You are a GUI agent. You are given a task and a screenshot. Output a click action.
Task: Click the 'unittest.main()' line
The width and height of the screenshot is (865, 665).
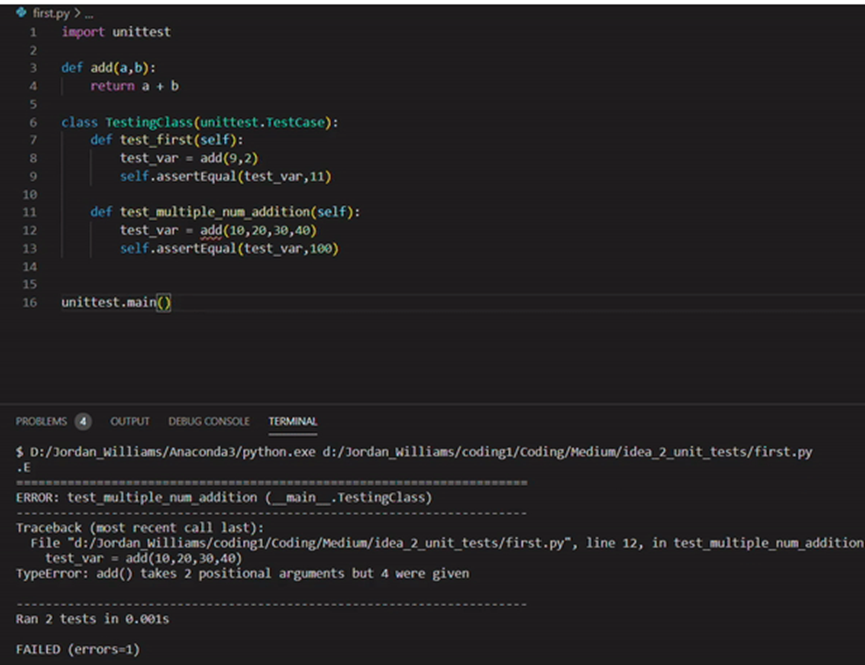pyautogui.click(x=116, y=302)
